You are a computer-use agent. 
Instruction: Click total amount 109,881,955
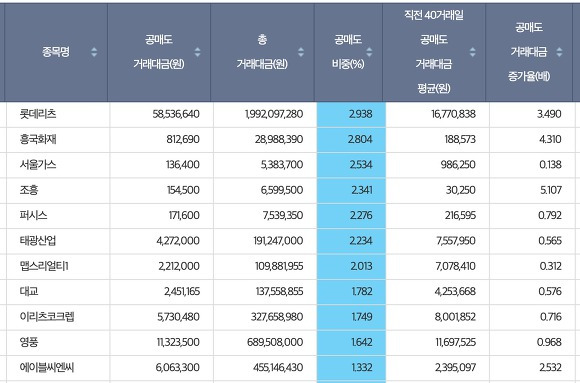pos(279,266)
